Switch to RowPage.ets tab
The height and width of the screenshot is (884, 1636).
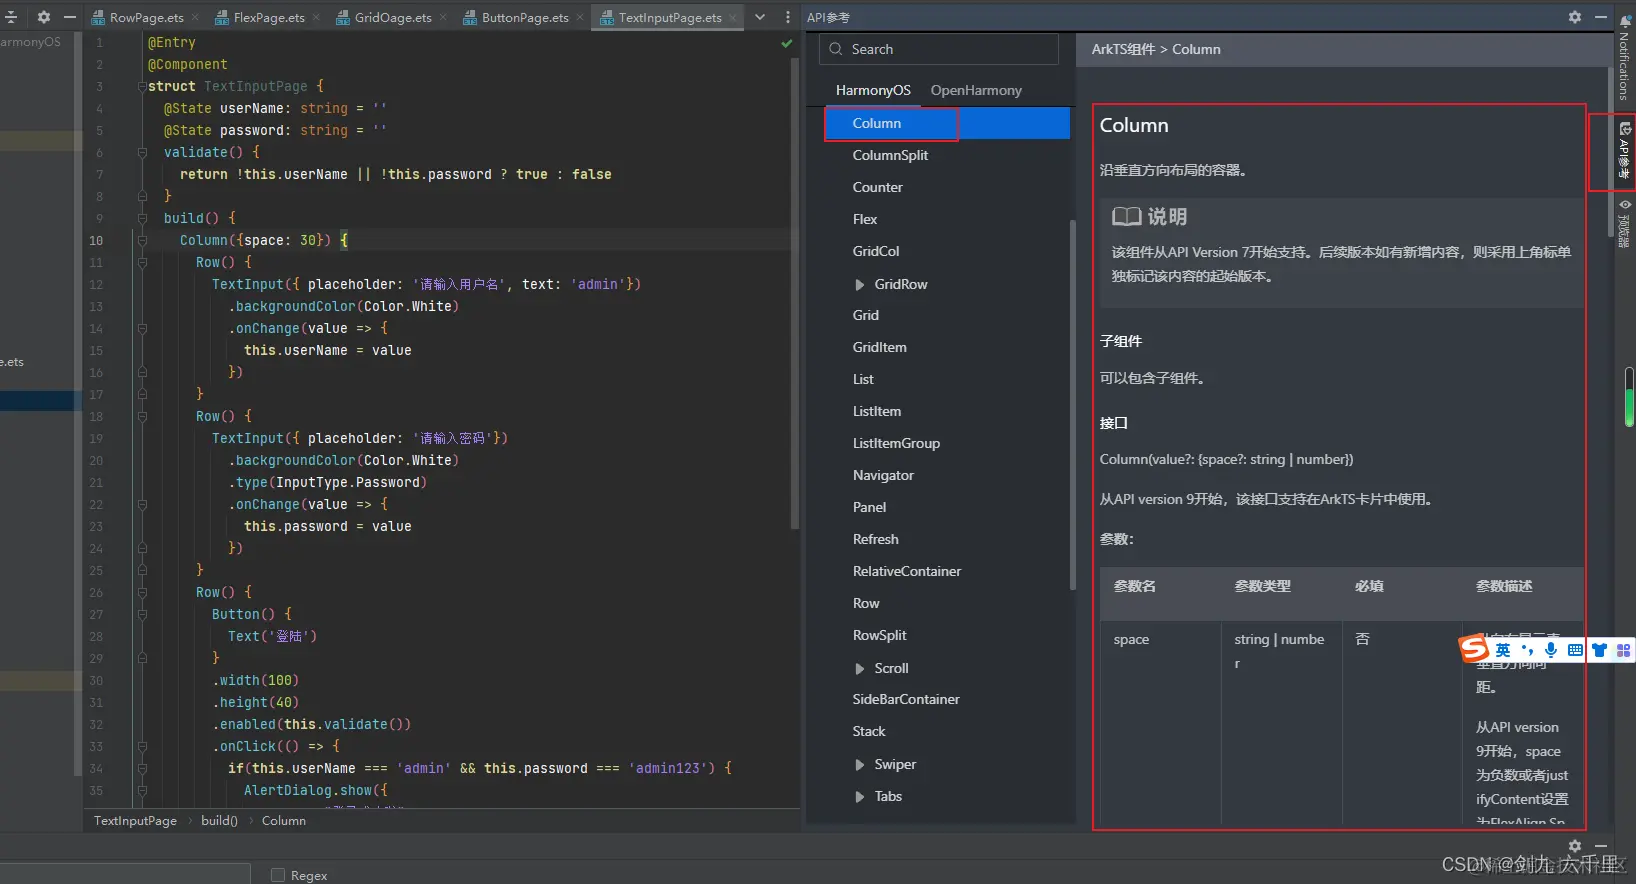click(146, 17)
